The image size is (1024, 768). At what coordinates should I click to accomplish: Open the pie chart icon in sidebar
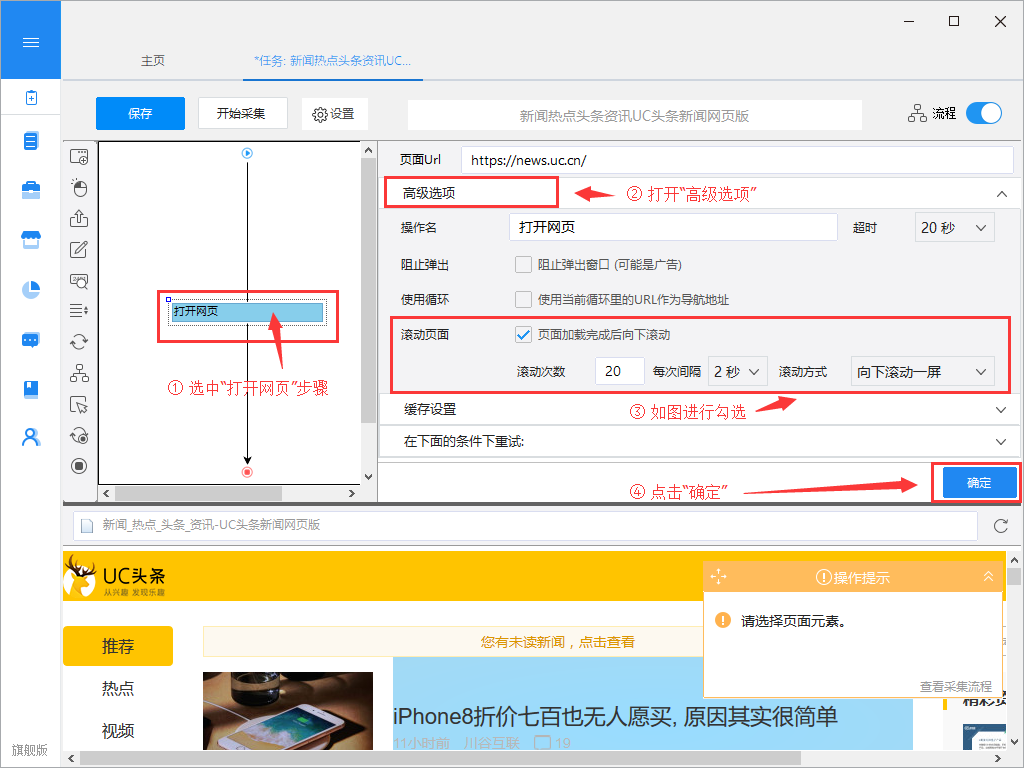click(31, 289)
